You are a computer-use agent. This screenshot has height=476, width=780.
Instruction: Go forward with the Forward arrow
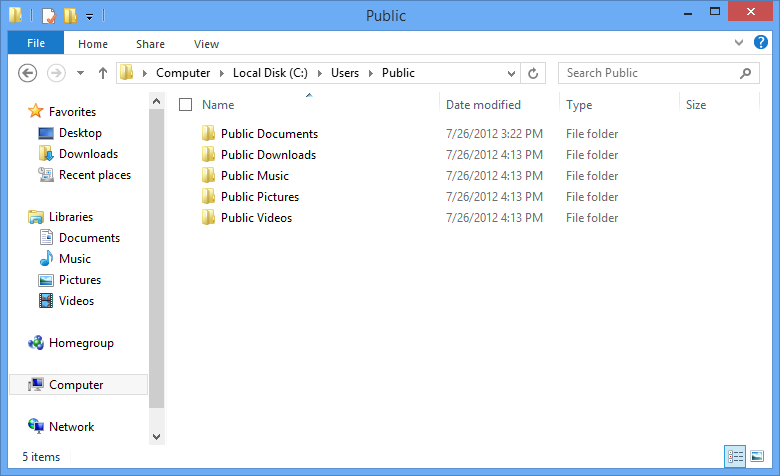pos(56,73)
